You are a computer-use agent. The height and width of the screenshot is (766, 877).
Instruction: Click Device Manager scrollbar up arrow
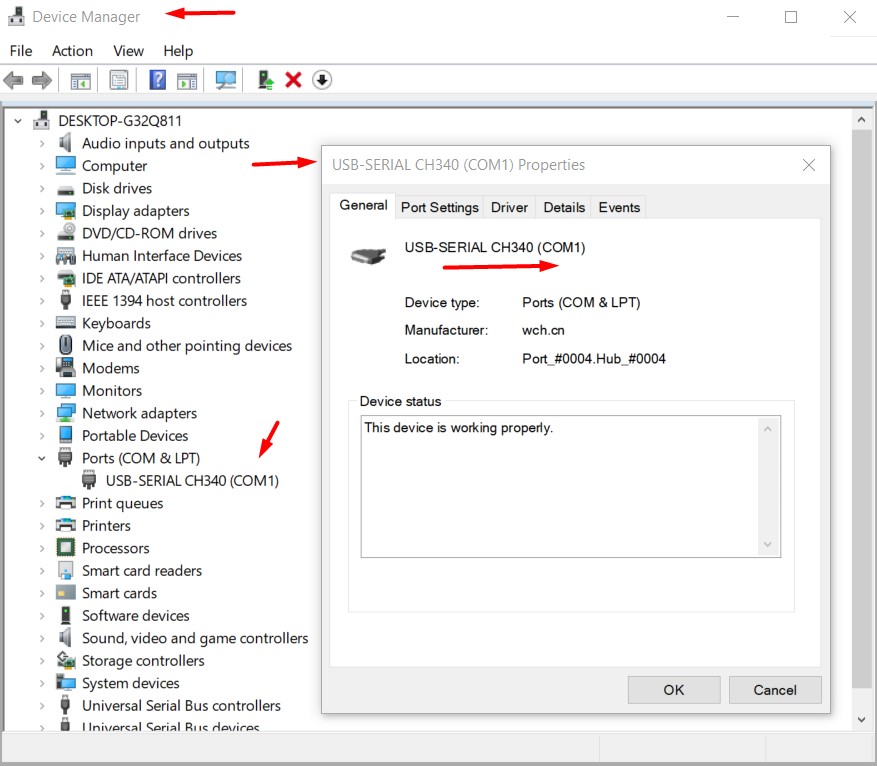tap(861, 120)
